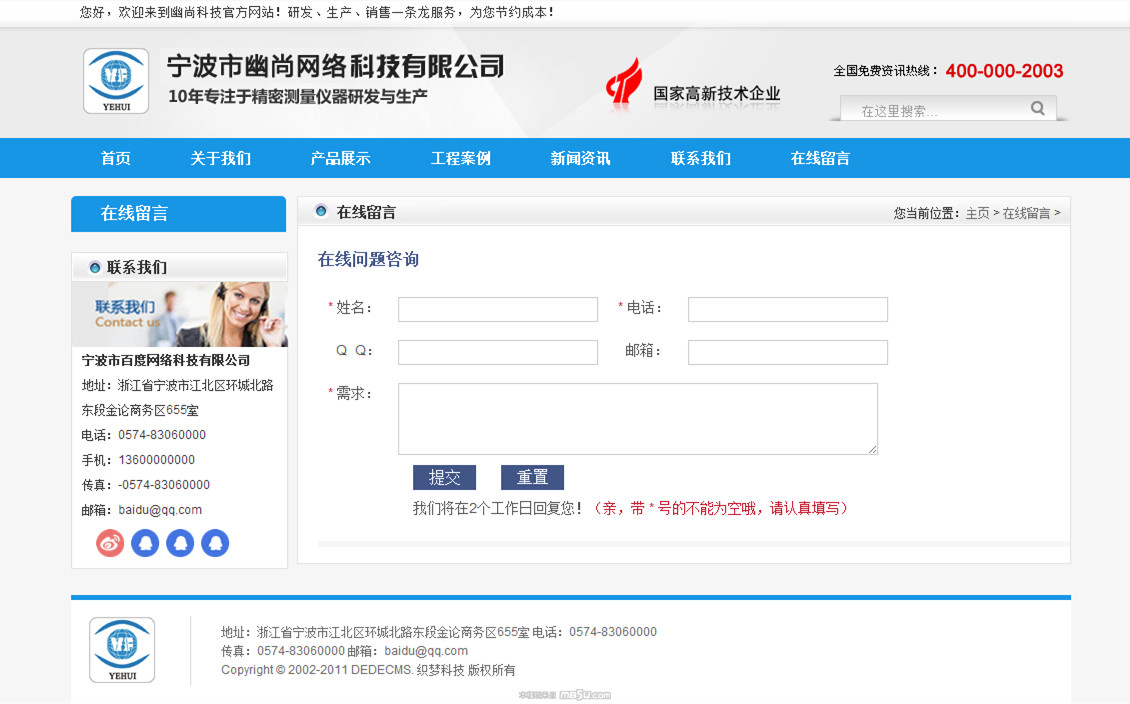Image resolution: width=1130 pixels, height=704 pixels.
Task: Click the red 国家高新技术企业 flame emblem
Action: 624,84
